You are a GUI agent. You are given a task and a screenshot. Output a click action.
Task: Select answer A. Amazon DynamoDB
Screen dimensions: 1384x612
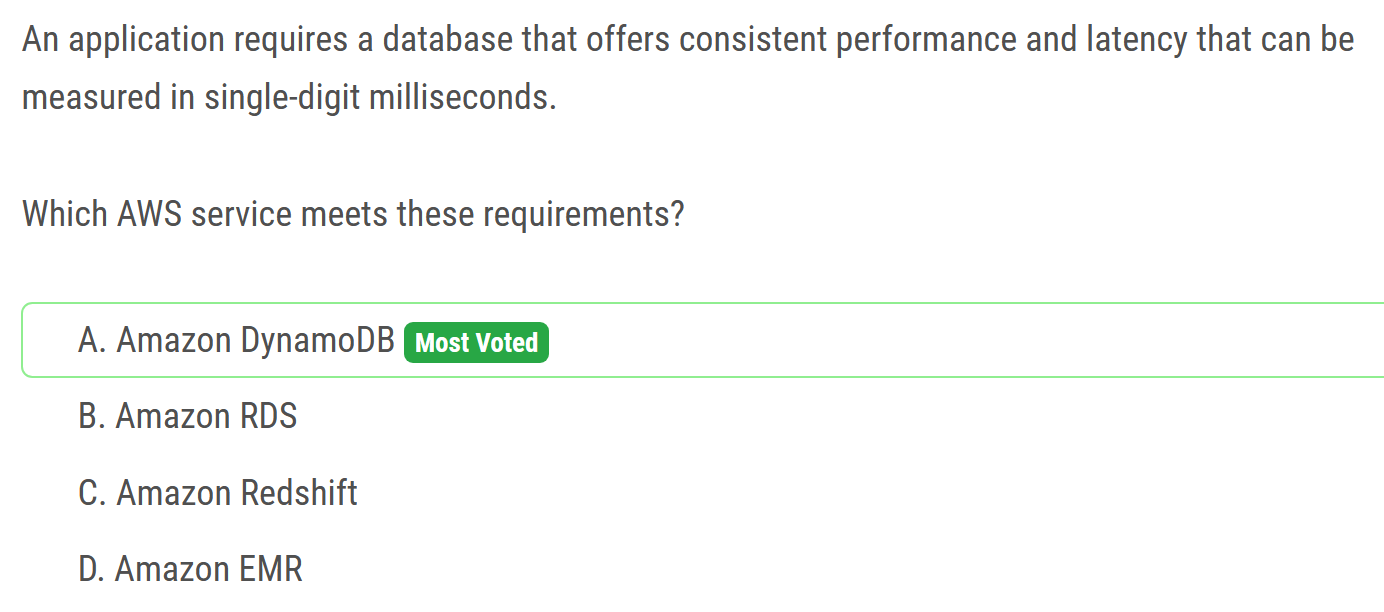(x=236, y=341)
